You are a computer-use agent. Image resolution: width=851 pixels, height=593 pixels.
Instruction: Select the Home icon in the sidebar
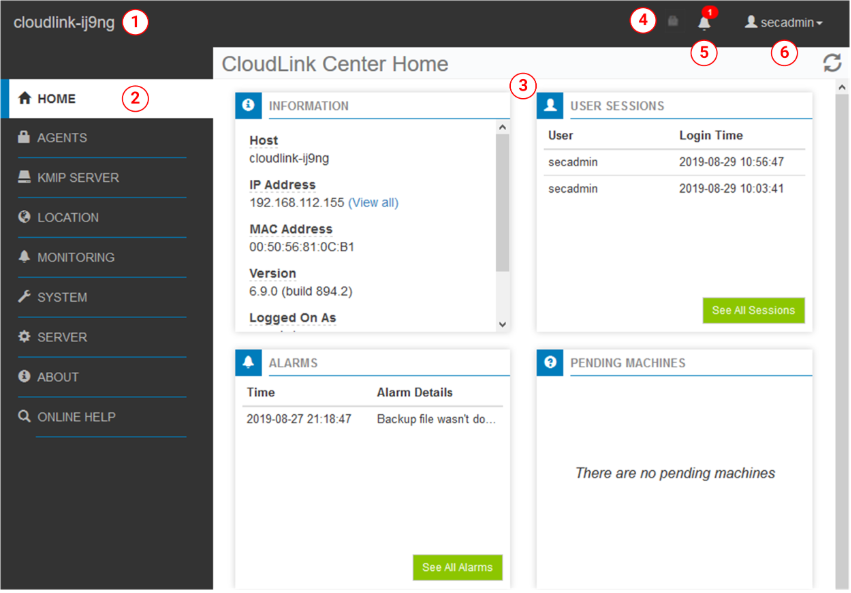[27, 98]
